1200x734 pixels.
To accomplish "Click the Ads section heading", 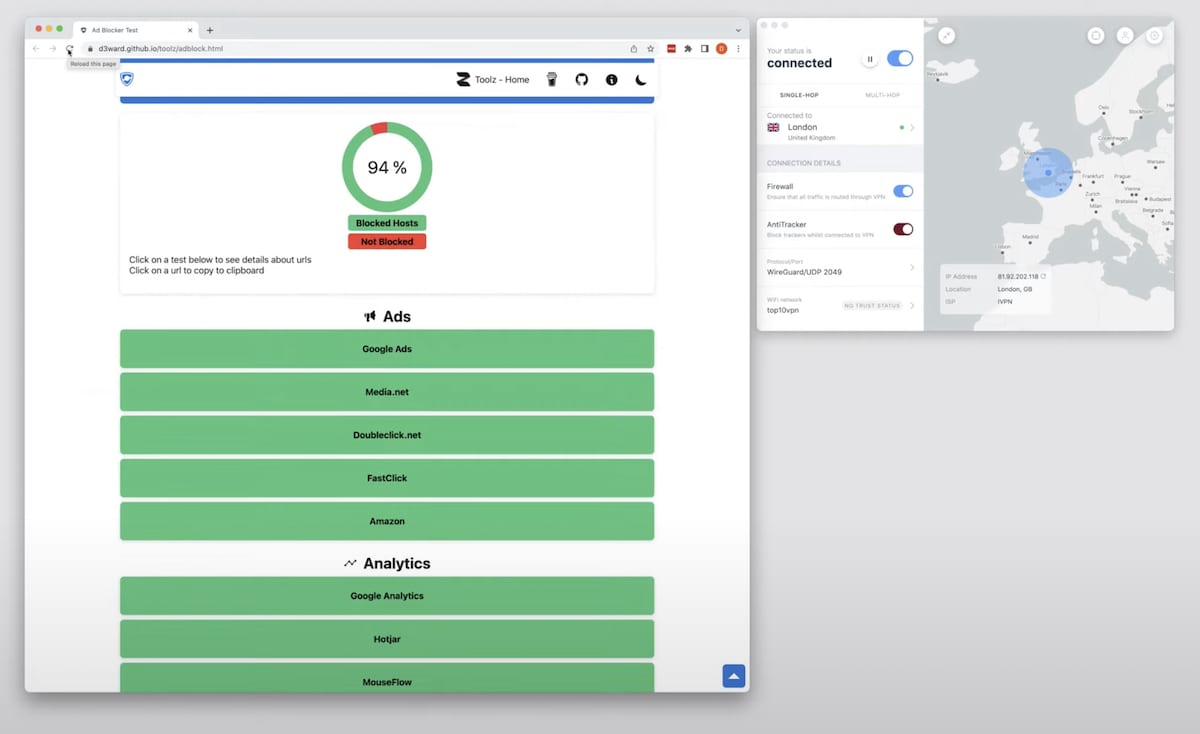I will [387, 316].
